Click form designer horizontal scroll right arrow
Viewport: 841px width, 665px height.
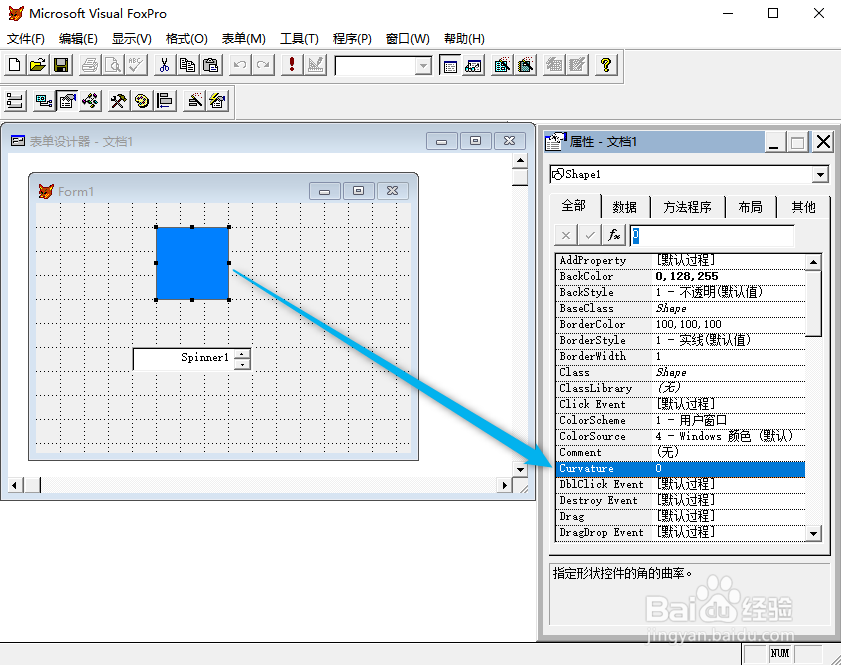point(504,485)
